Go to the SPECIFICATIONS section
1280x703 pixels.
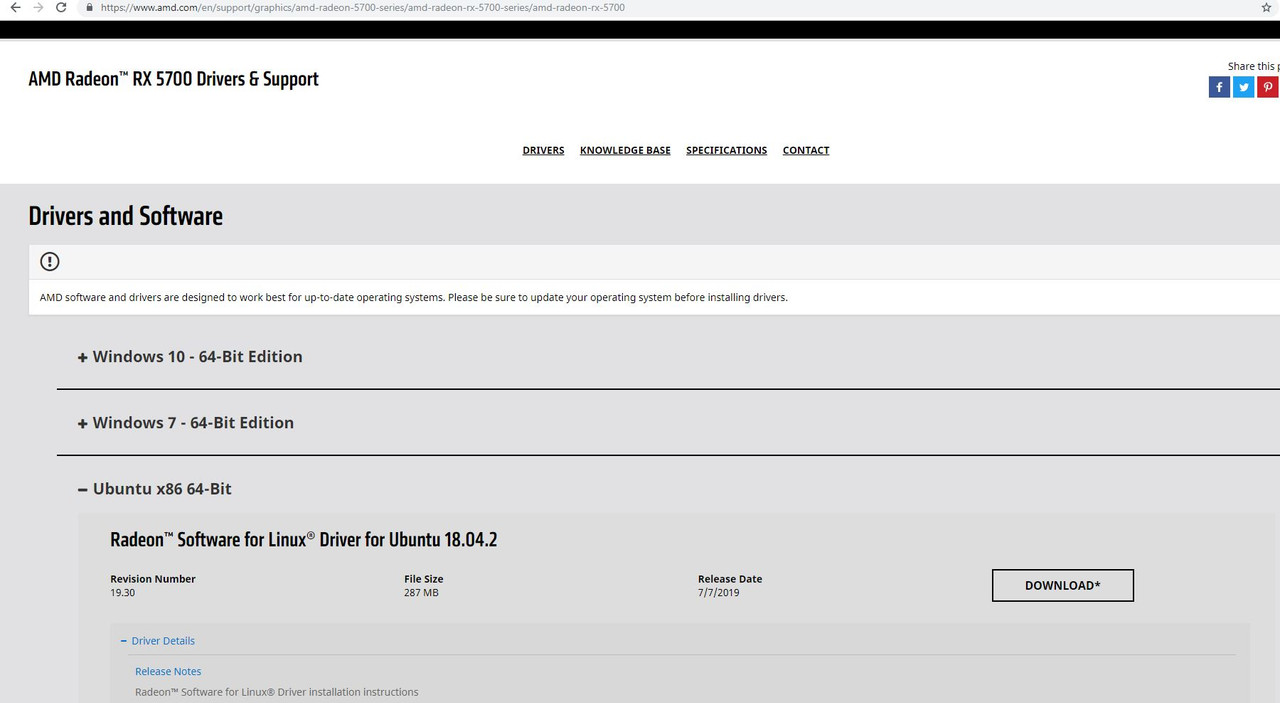point(726,150)
